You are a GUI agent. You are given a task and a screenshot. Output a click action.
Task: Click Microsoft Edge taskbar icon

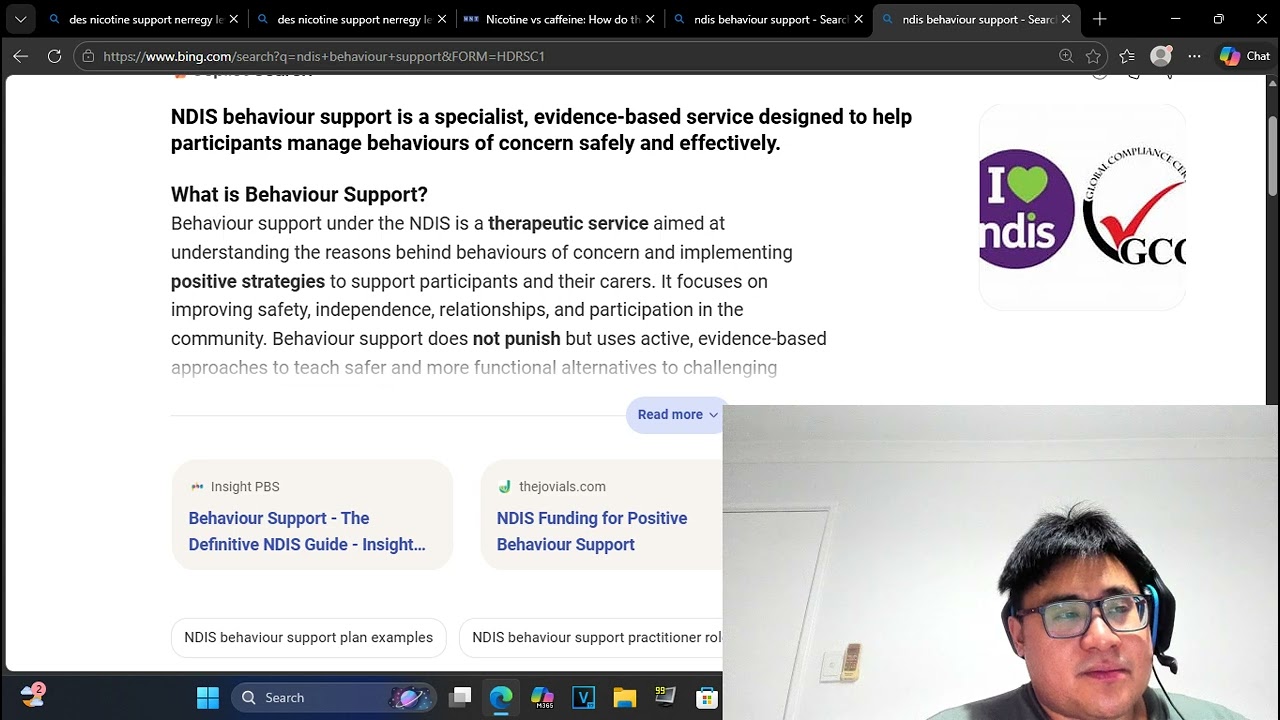[x=501, y=697]
